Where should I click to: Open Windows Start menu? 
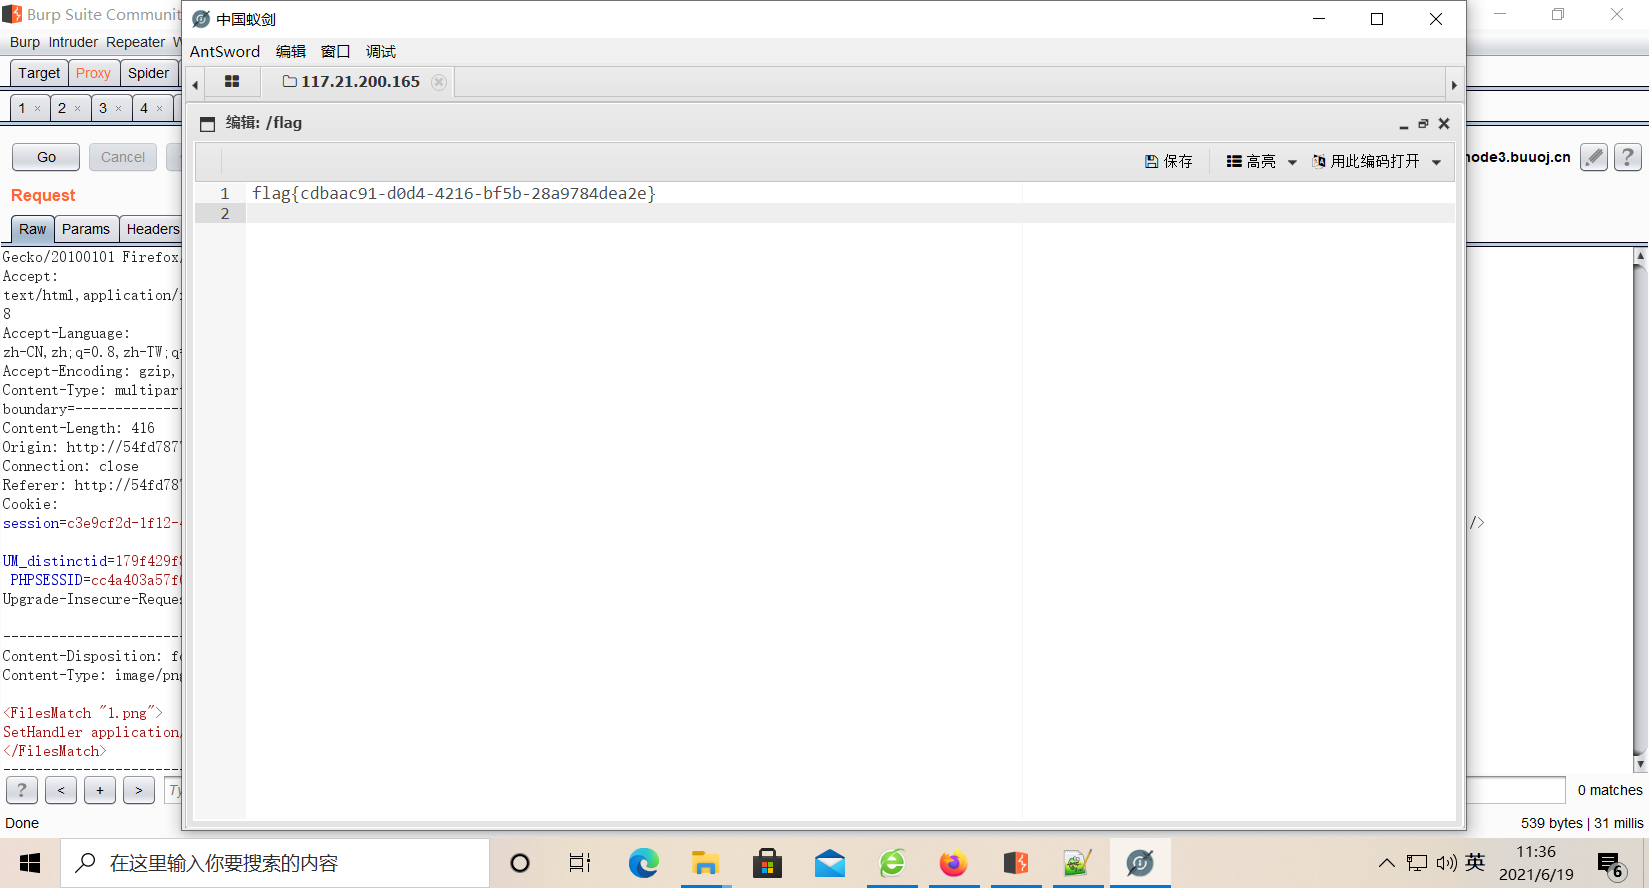coord(30,863)
